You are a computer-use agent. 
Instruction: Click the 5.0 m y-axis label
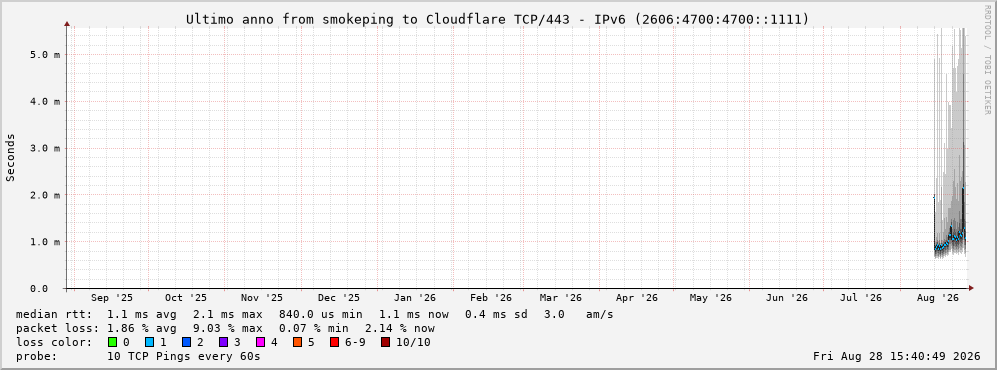click(45, 55)
